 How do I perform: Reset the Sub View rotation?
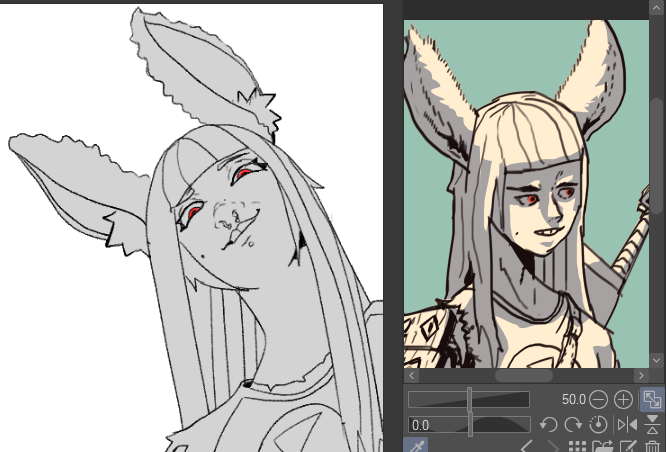pyautogui.click(x=599, y=425)
